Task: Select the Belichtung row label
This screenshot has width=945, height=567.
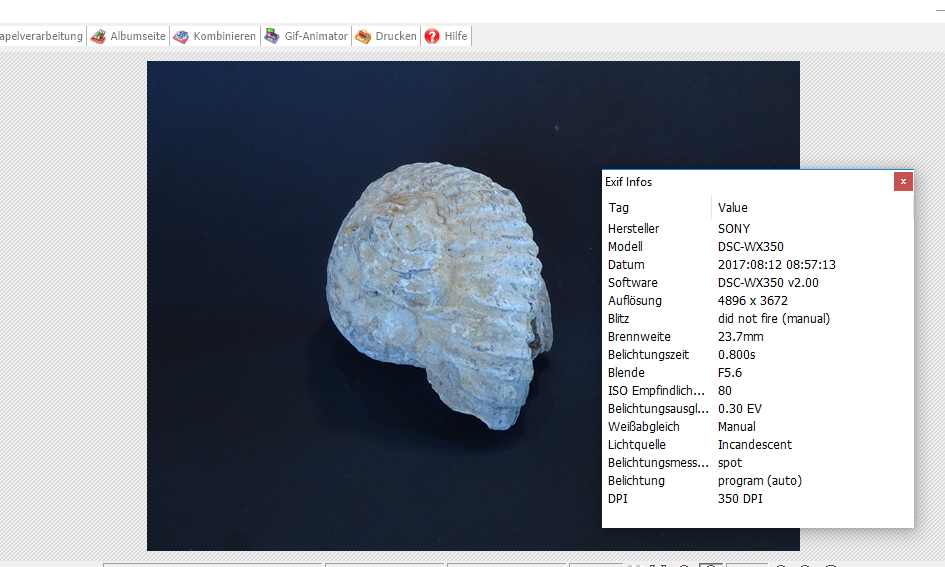Action: click(x=636, y=481)
